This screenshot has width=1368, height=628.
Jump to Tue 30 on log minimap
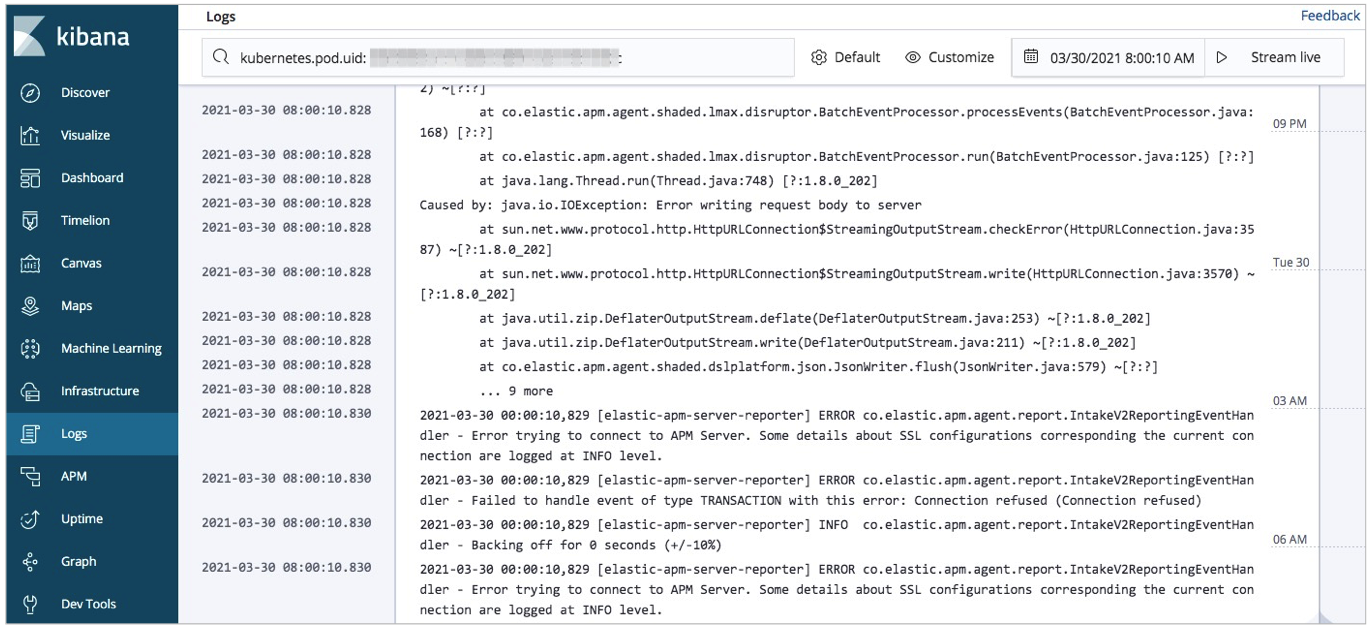tap(1290, 263)
